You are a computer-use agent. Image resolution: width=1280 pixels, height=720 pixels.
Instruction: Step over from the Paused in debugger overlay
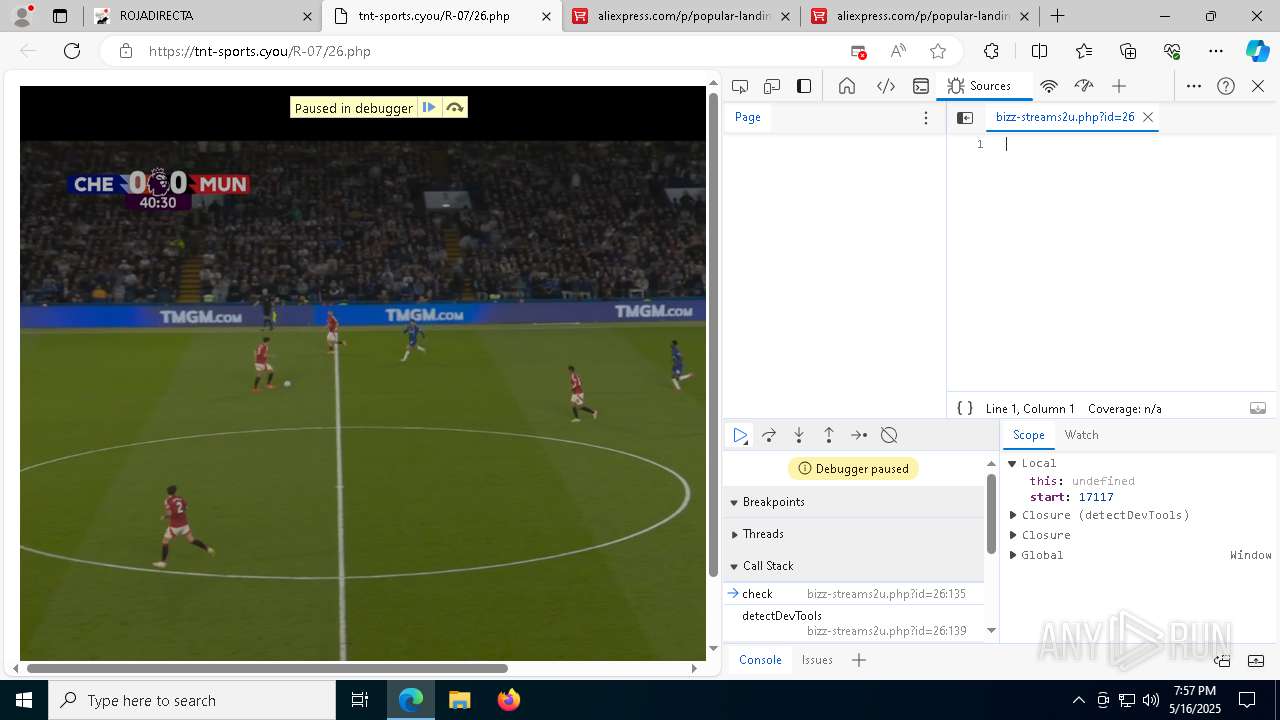(x=455, y=108)
